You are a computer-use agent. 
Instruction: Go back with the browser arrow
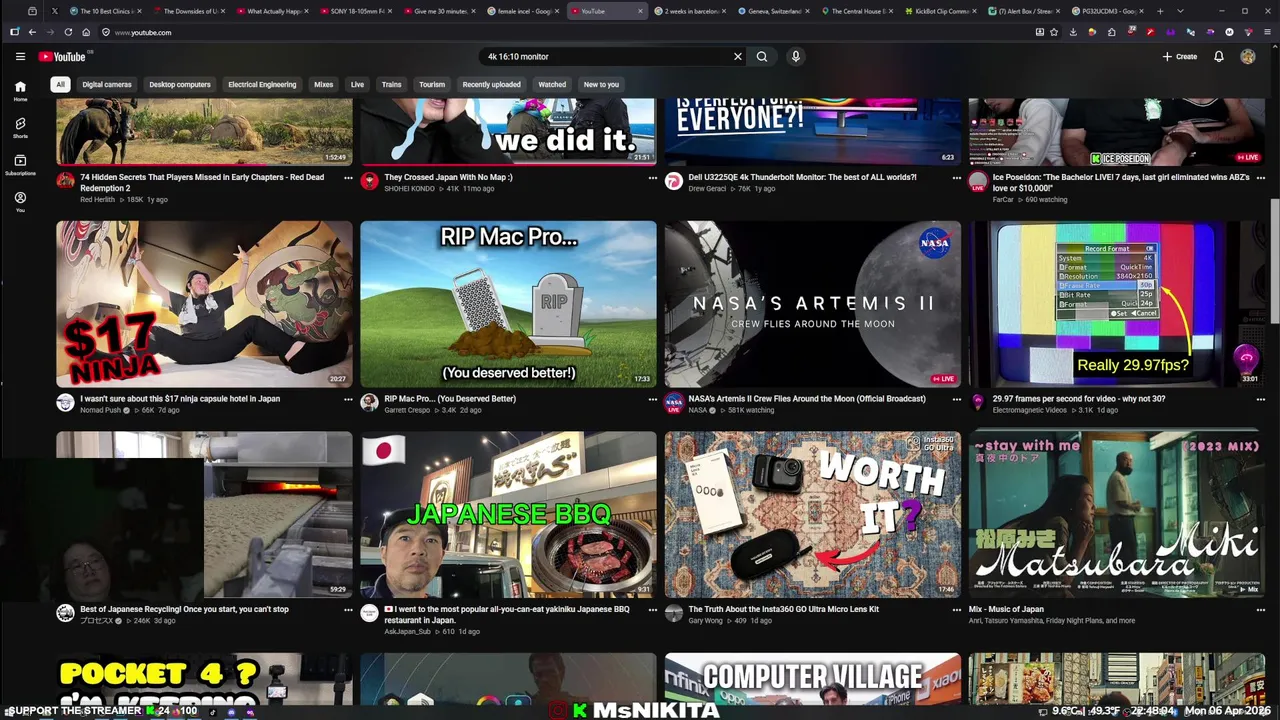tap(32, 32)
